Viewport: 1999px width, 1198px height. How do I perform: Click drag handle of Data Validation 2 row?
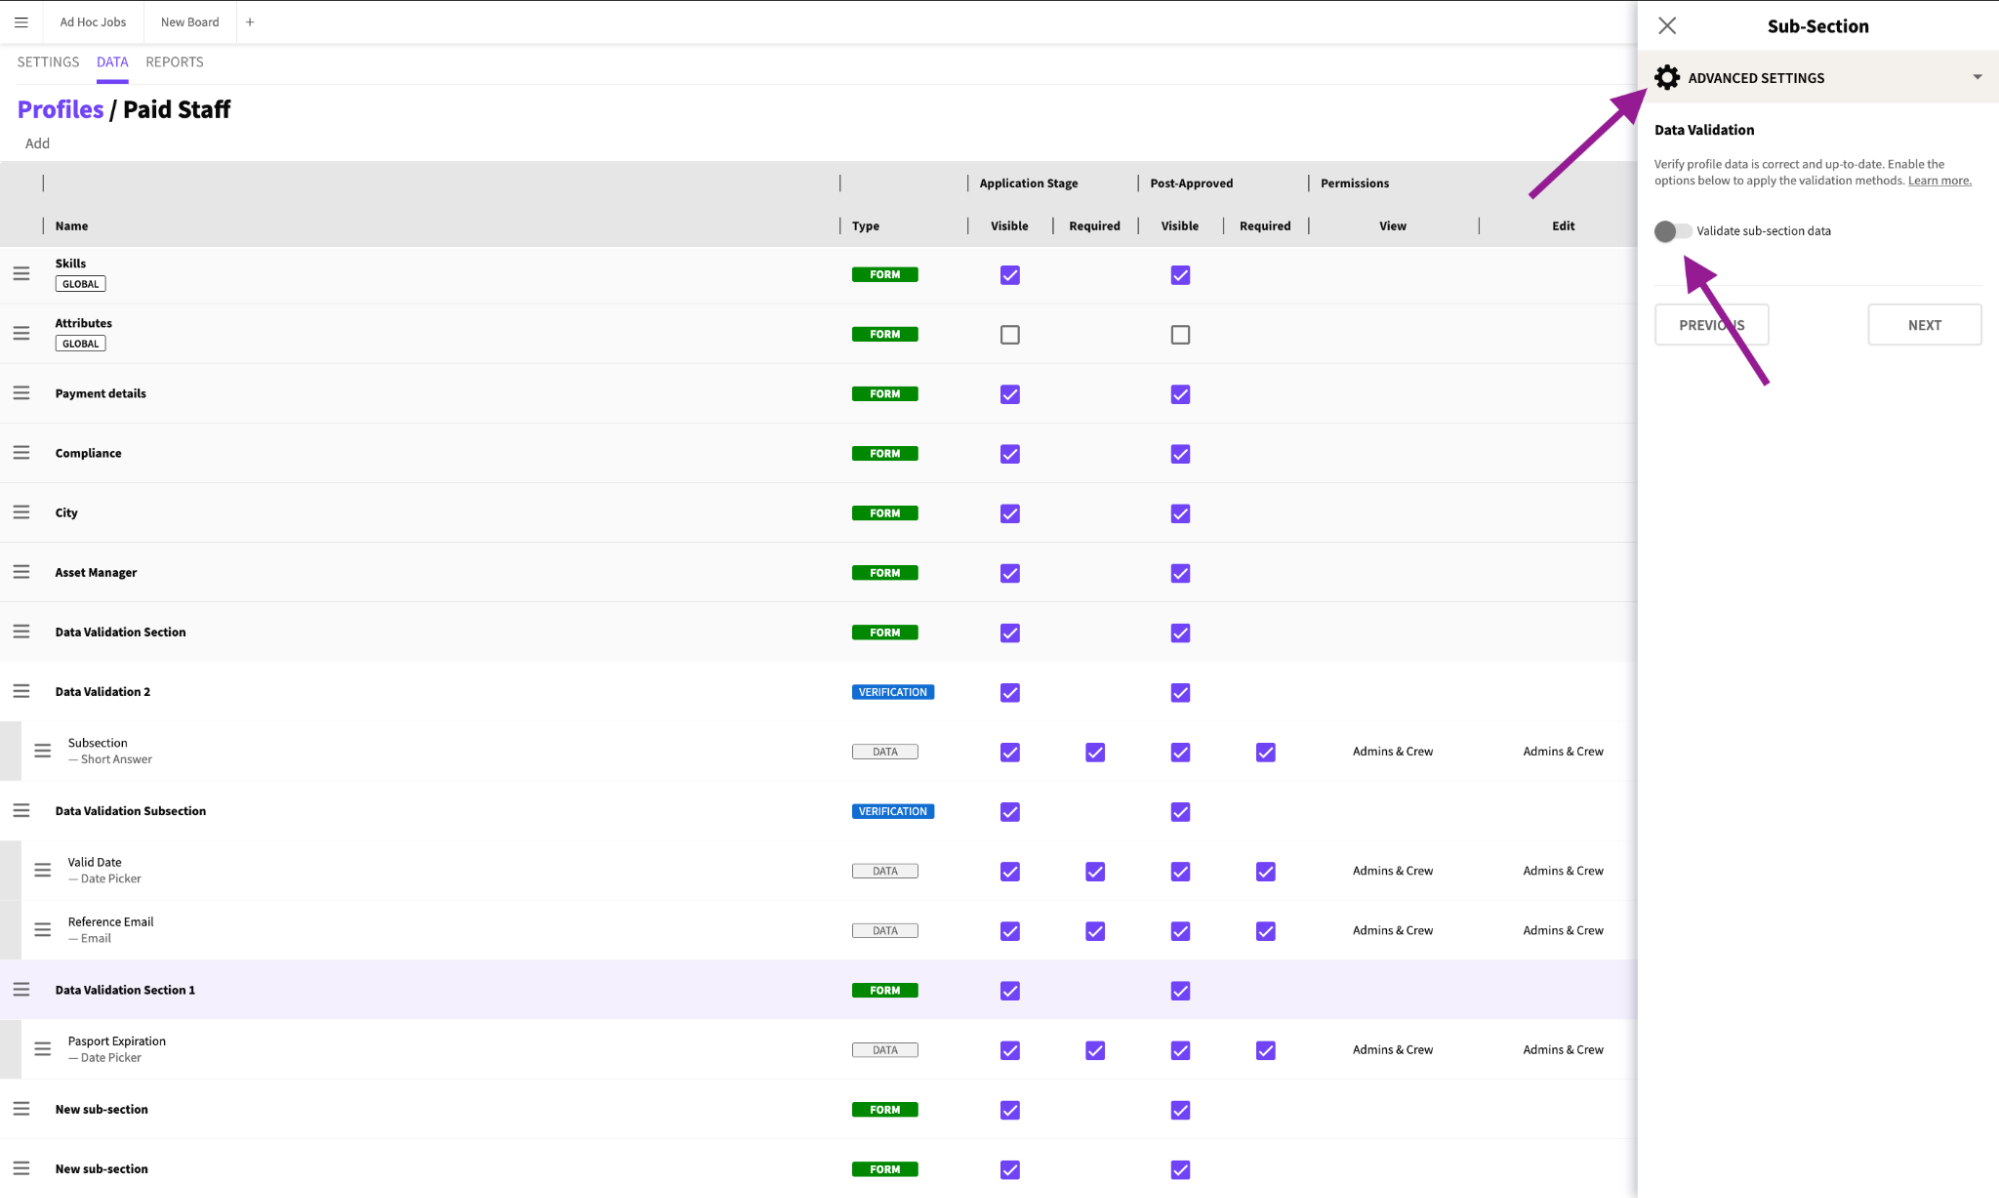point(21,691)
